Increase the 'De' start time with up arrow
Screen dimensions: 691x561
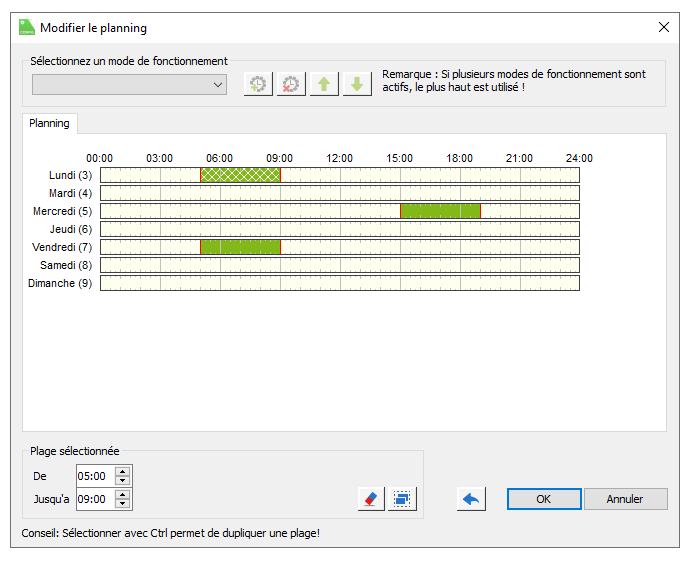(122, 471)
